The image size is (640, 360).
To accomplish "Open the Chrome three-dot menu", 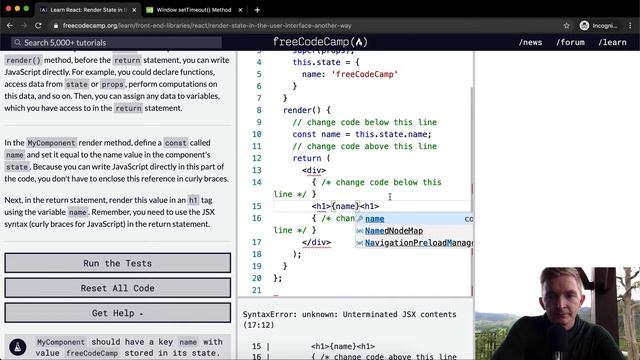I will (630, 25).
